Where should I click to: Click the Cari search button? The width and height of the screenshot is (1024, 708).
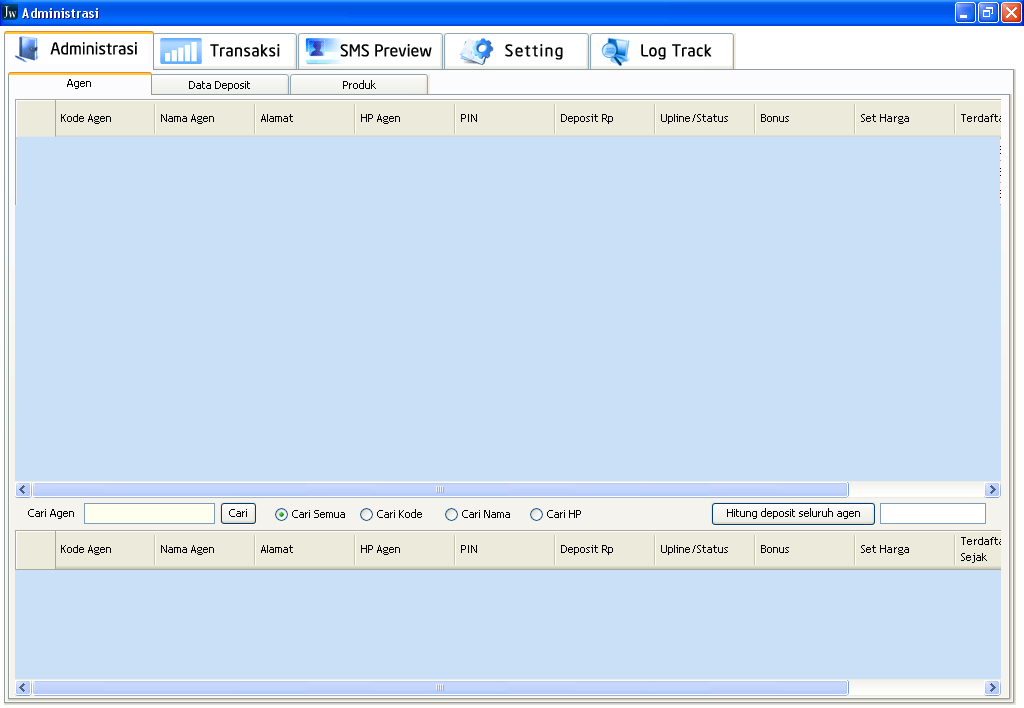tap(238, 513)
